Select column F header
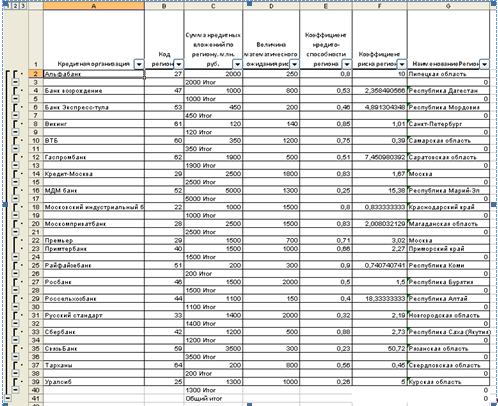The height and width of the screenshot is (406, 498). [x=380, y=6]
